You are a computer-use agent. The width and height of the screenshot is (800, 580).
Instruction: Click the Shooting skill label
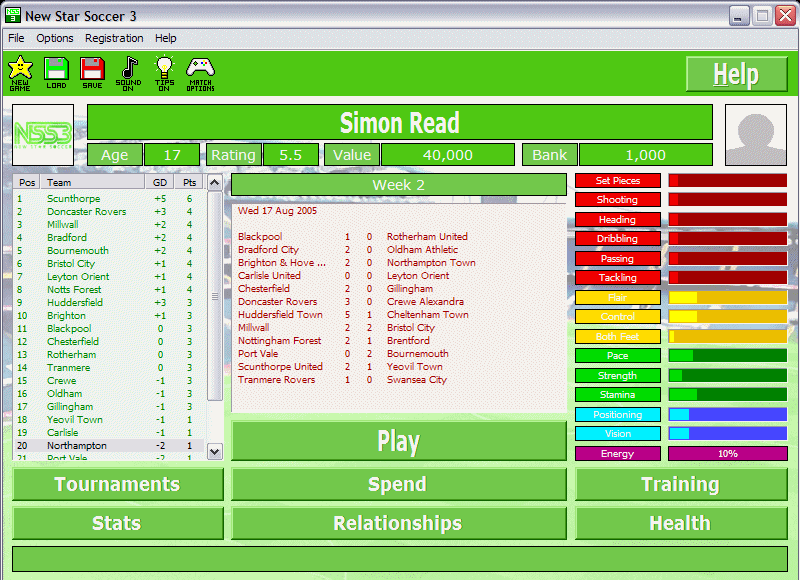click(617, 200)
